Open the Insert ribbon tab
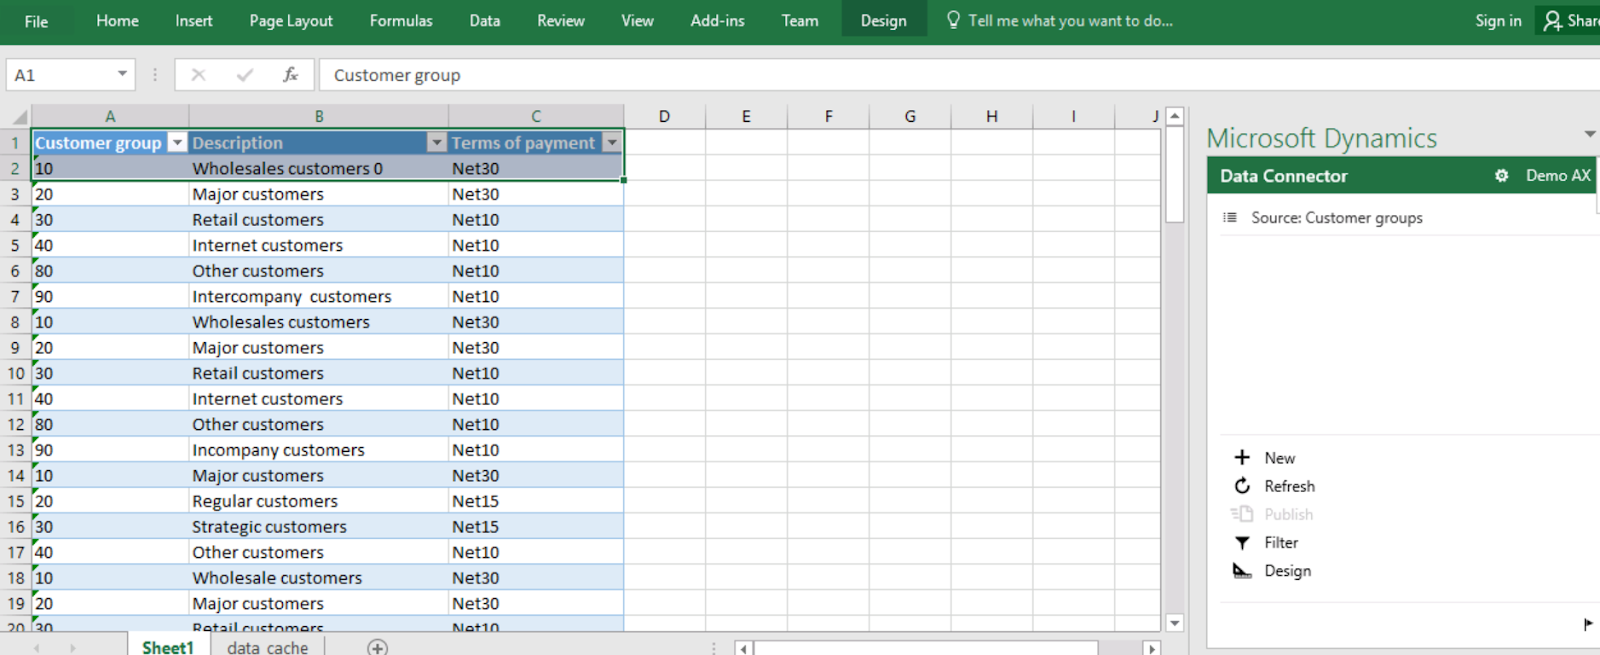 point(193,21)
